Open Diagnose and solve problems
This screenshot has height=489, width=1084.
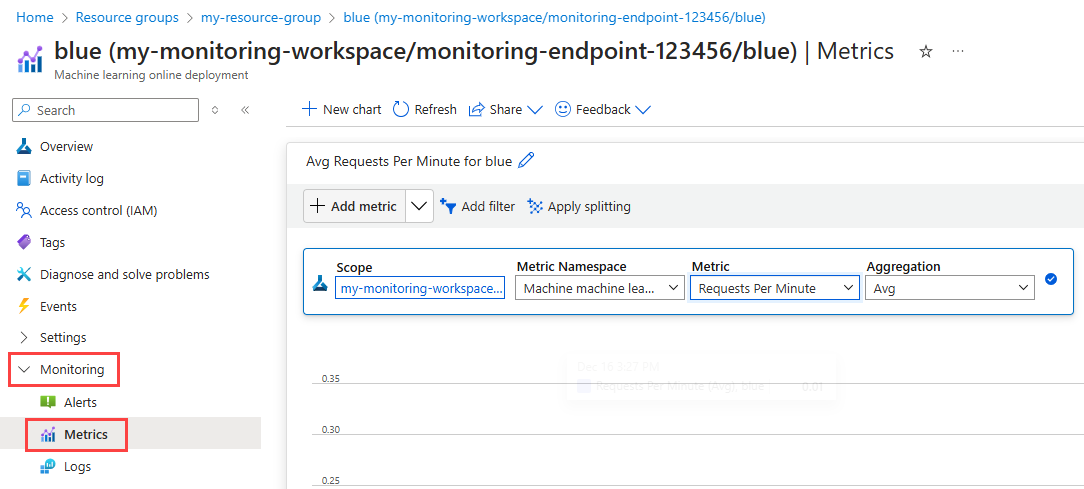(x=124, y=274)
